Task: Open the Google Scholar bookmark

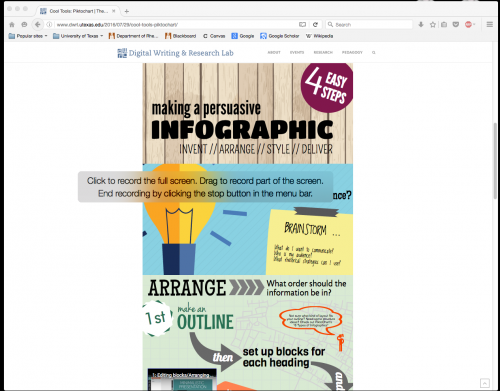Action: 280,36
